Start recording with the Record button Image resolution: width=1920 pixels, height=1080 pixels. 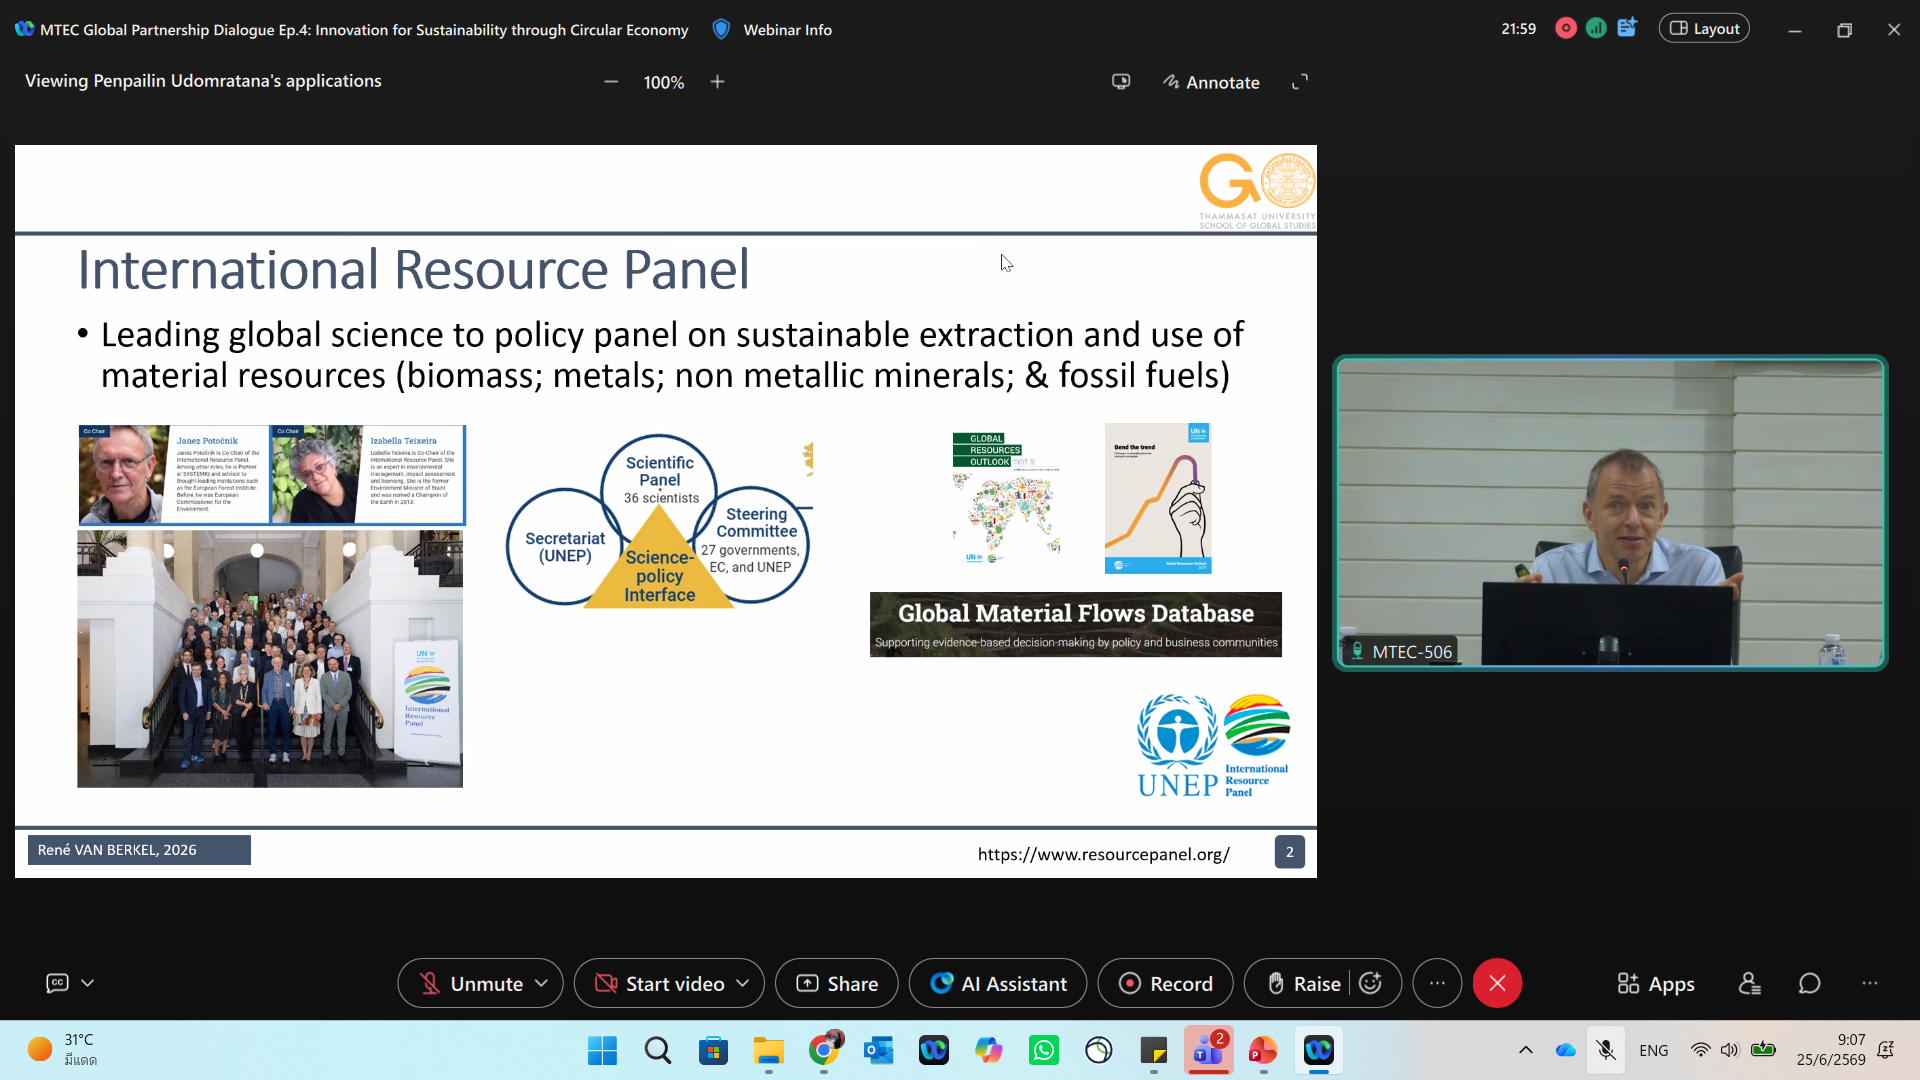[x=1166, y=984]
